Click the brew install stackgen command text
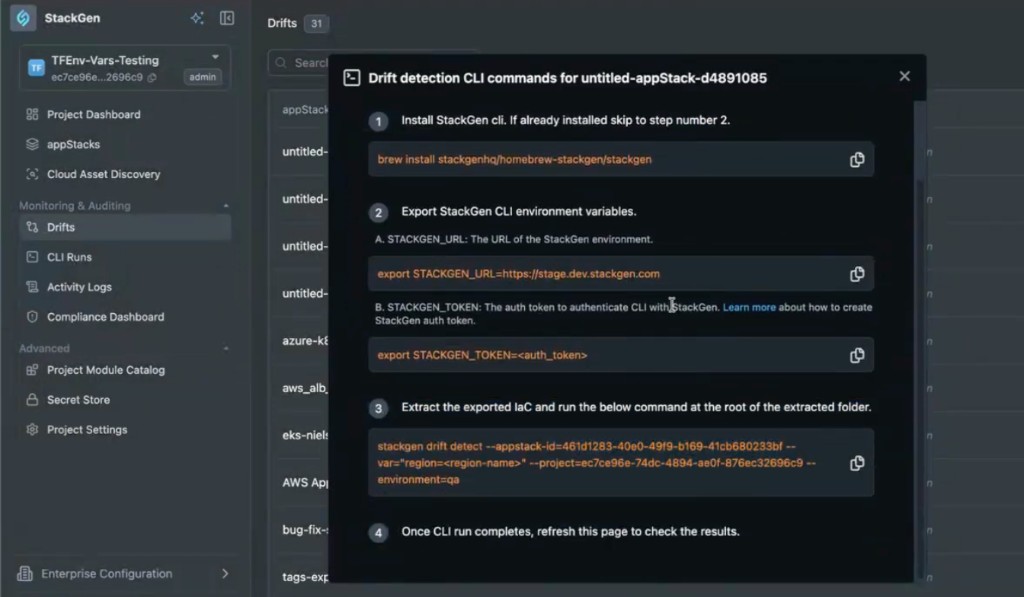Image resolution: width=1024 pixels, height=597 pixels. (x=515, y=159)
